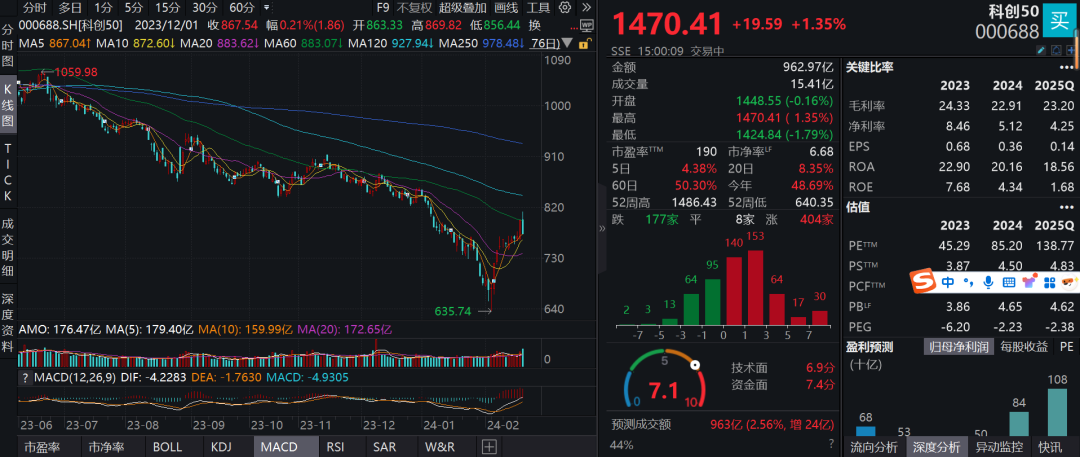Click the bell alert icon under 000688

point(1055,50)
